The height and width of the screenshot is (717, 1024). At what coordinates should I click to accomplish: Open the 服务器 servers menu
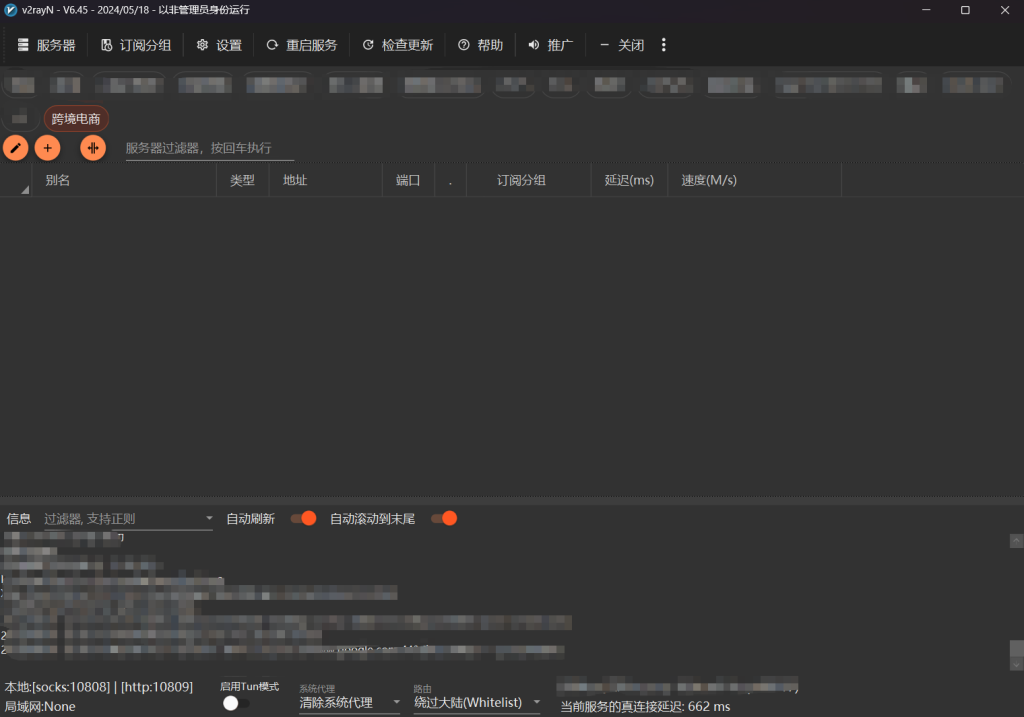point(46,45)
